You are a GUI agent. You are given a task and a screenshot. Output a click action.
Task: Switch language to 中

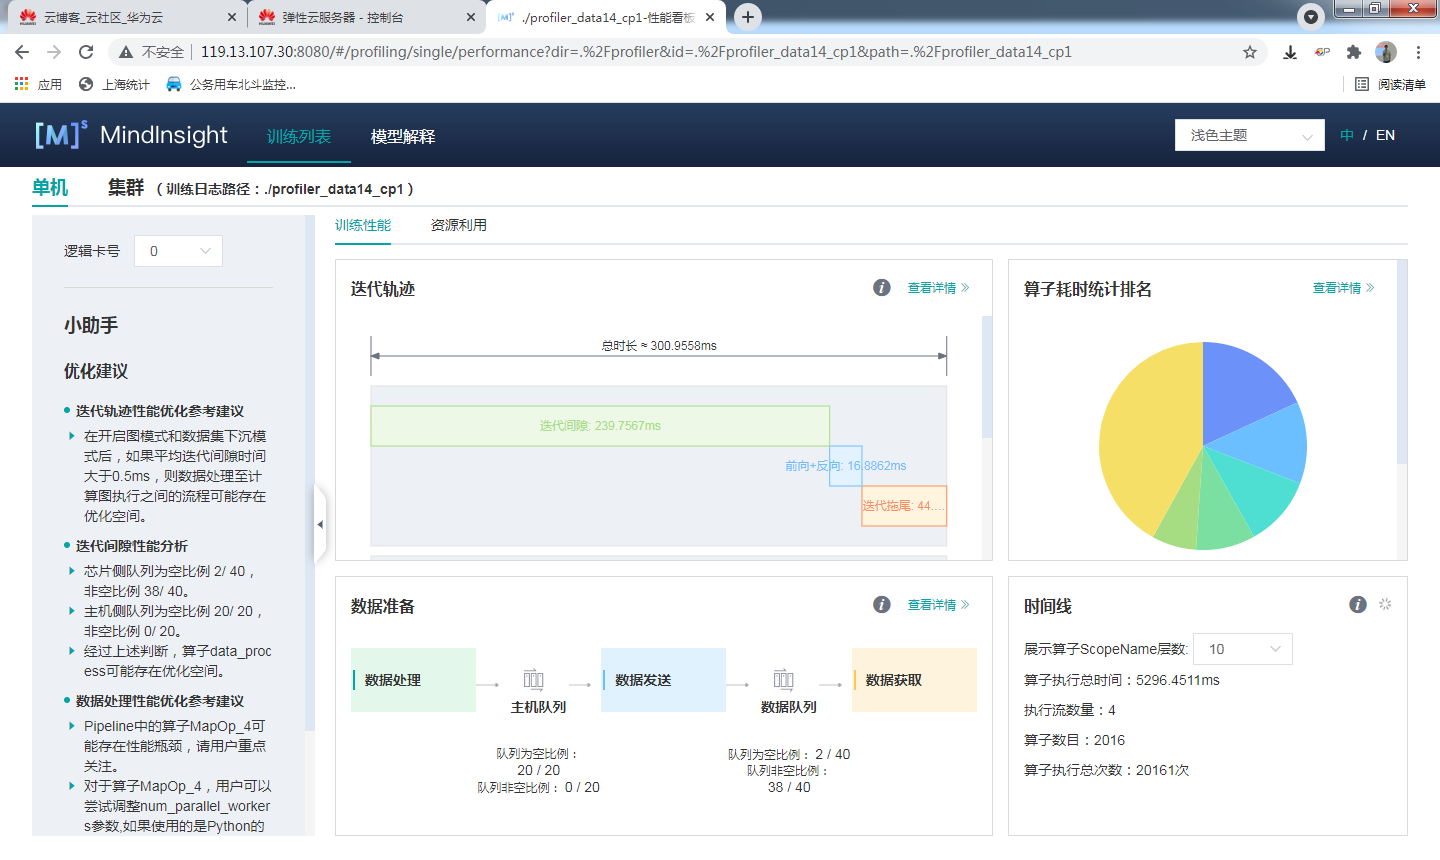tap(1347, 135)
